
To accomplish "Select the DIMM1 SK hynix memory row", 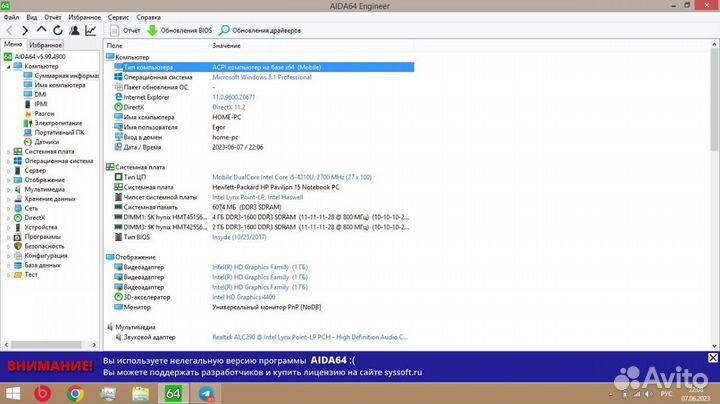I will (x=262, y=217).
